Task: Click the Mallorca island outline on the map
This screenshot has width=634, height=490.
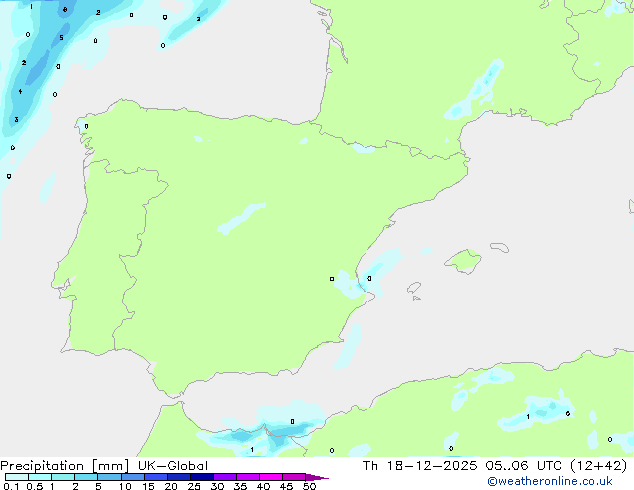Action: 463,261
